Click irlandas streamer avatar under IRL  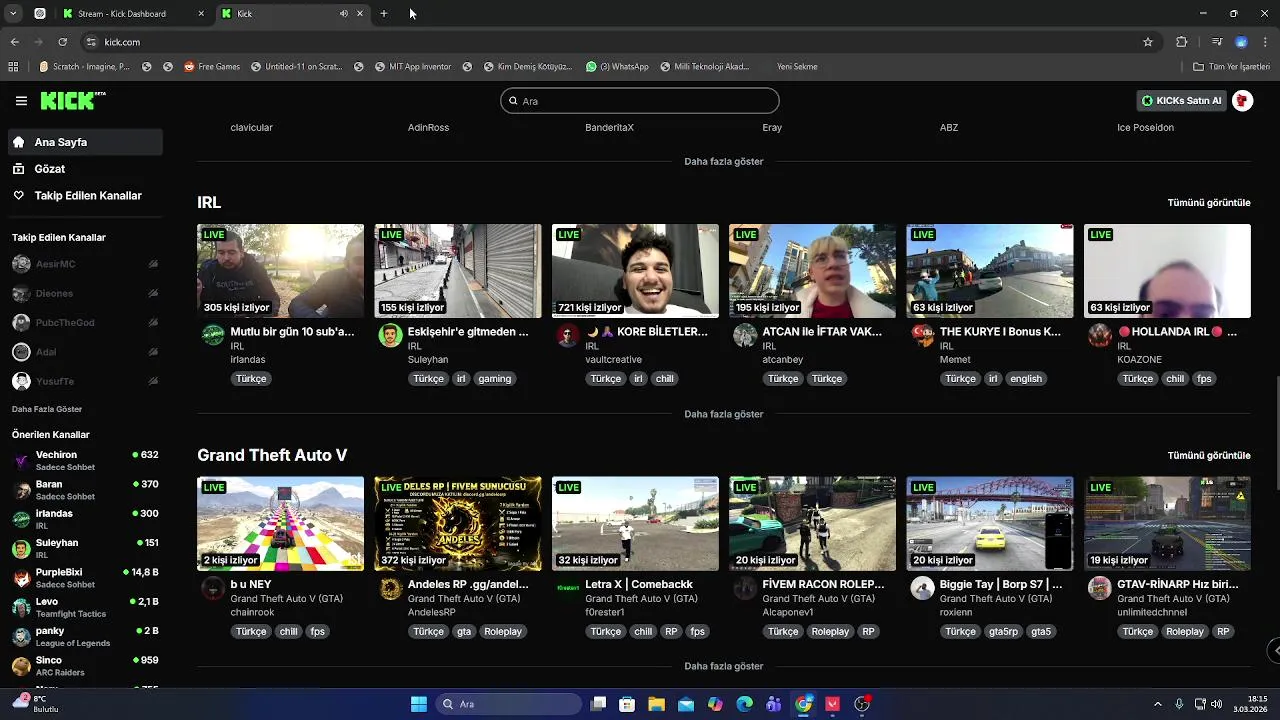[213, 335]
